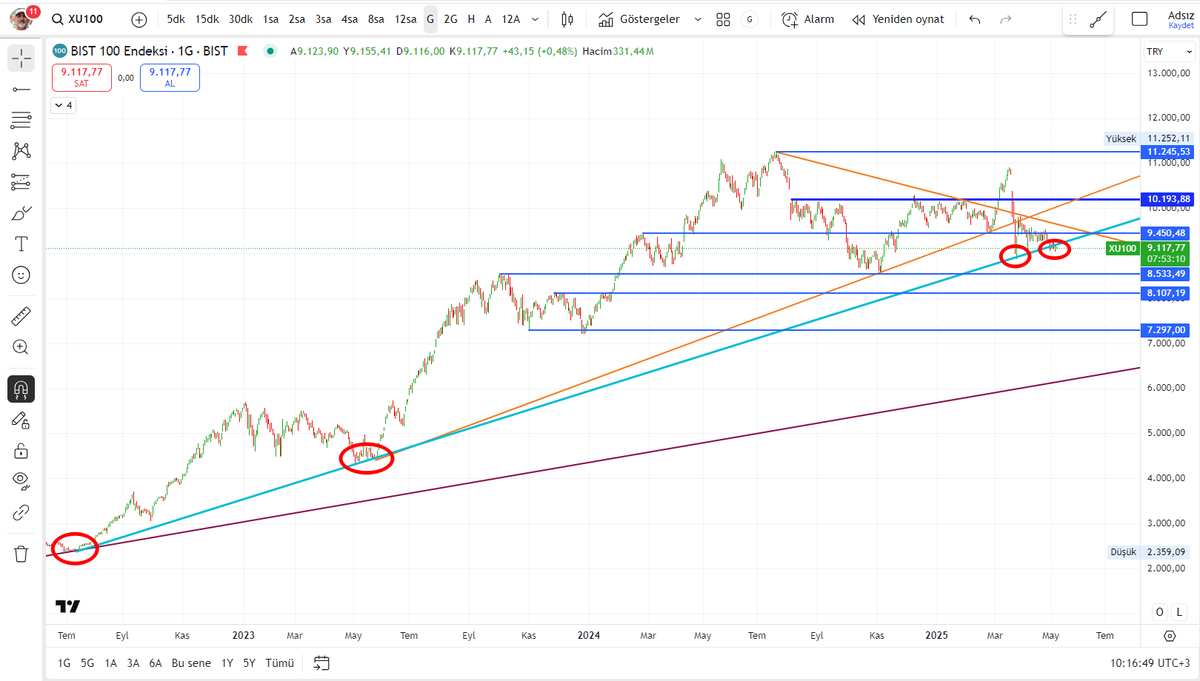Switch to the 4sa interval
Viewport: 1200px width, 681px height.
(x=349, y=19)
